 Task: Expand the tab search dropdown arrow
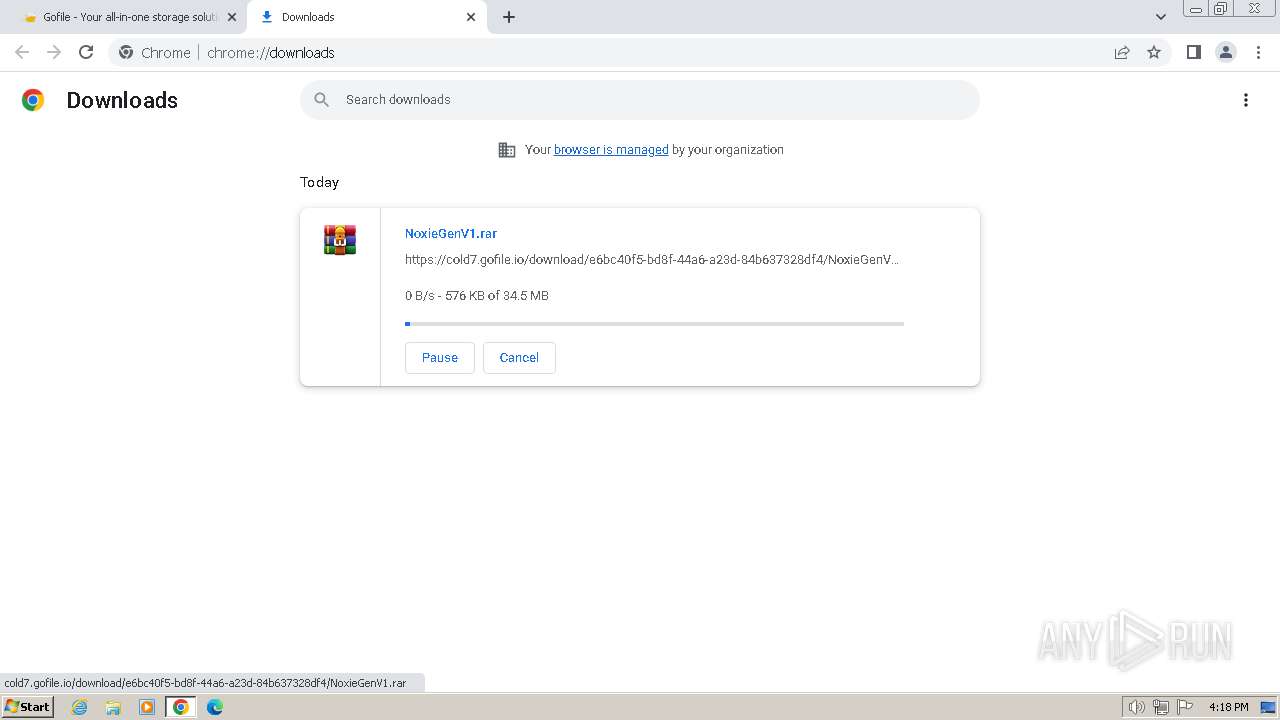tap(1161, 17)
